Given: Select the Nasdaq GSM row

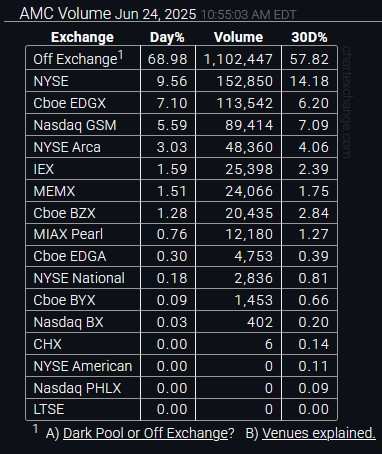Looking at the screenshot, I should pos(182,125).
